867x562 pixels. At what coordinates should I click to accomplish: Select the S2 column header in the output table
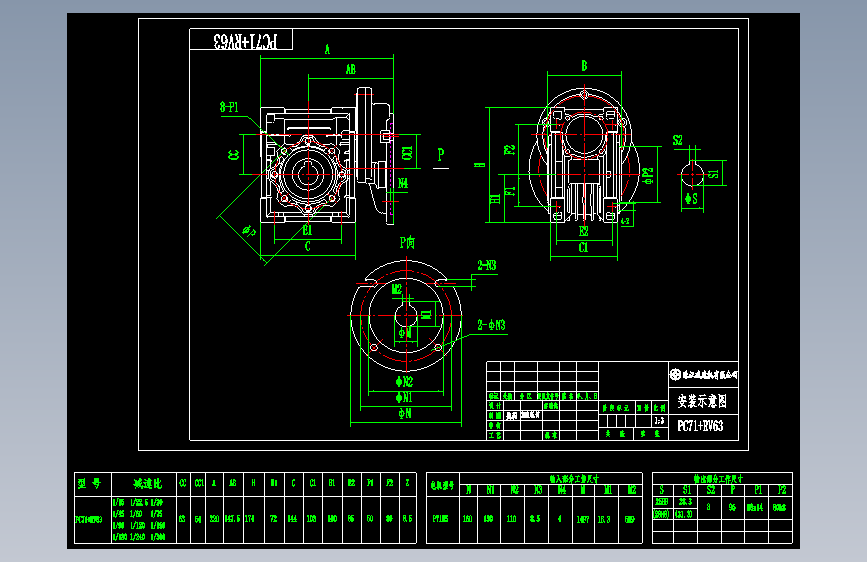coord(711,490)
